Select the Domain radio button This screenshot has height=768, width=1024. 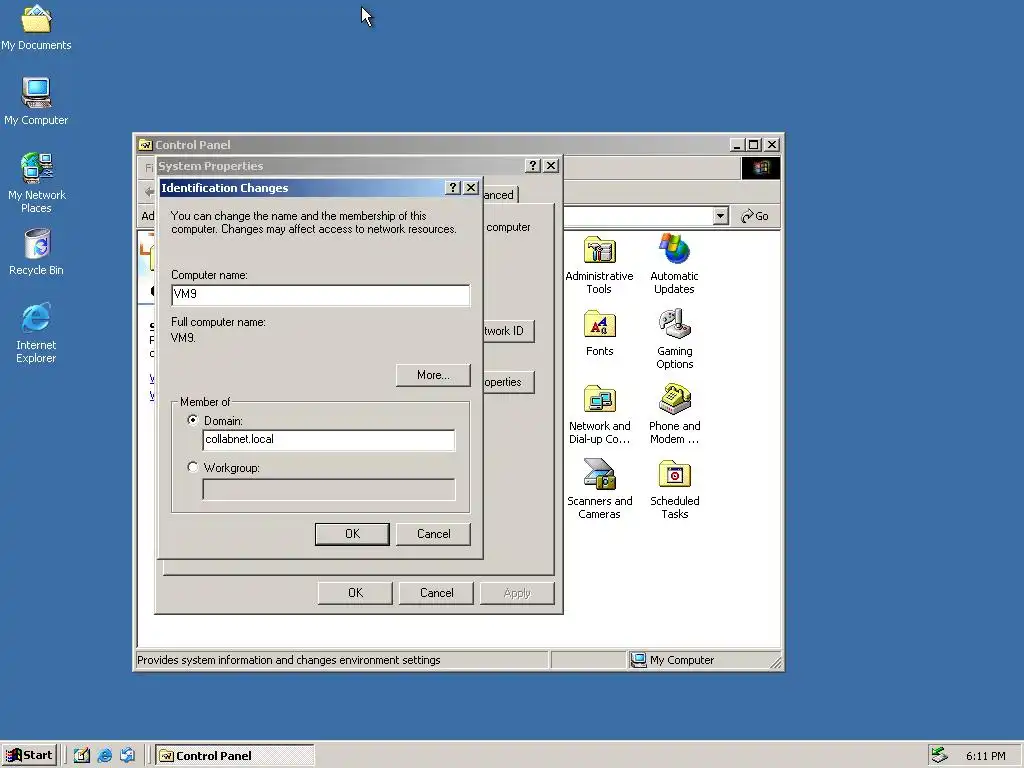[x=193, y=420]
